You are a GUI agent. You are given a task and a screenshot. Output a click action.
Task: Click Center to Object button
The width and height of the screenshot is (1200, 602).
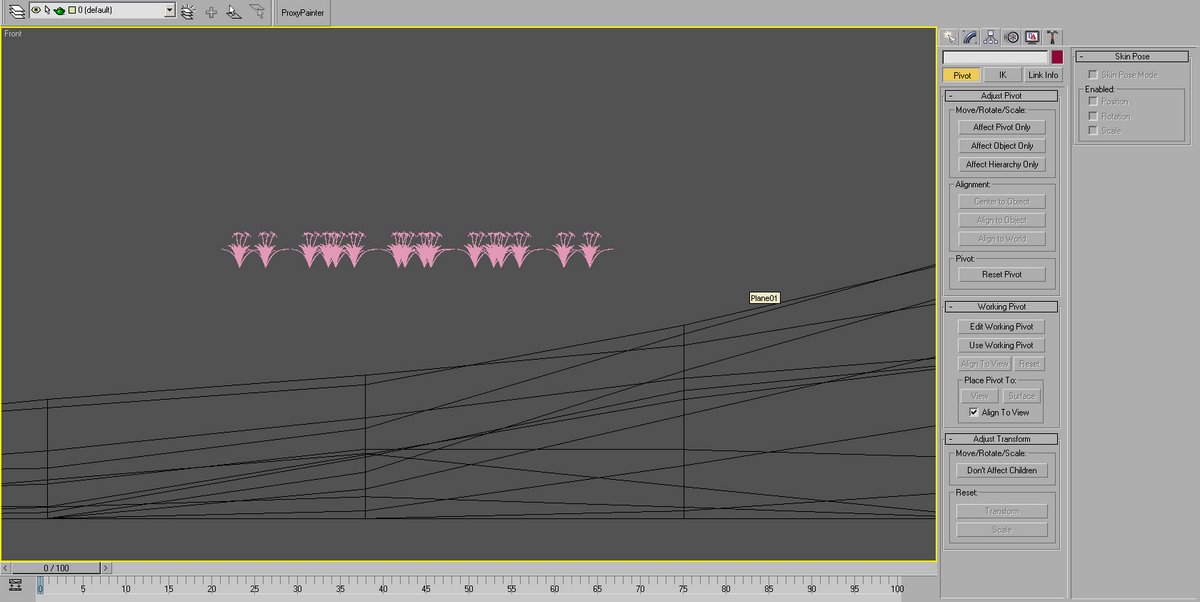tap(1002, 202)
